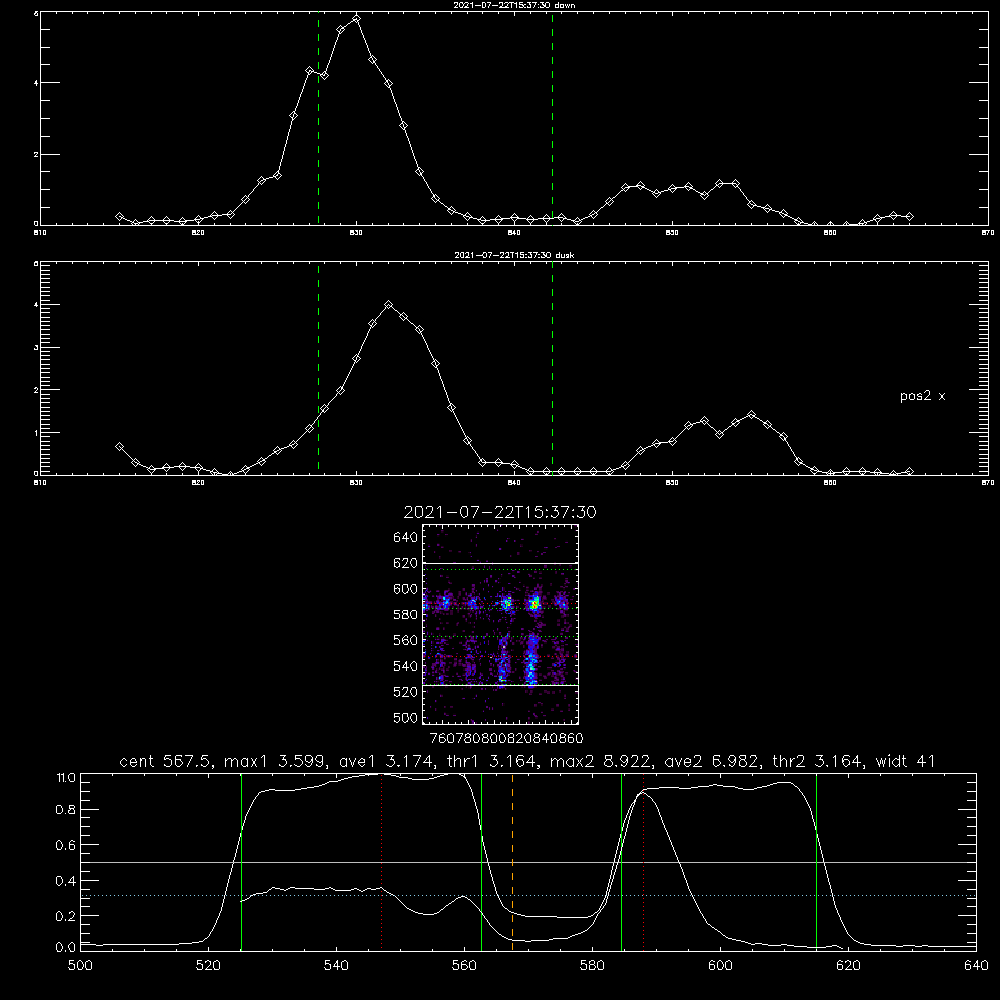The width and height of the screenshot is (1000, 1000).
Task: Click the '600' x-axis label of bottom plot
Action: coord(720,966)
